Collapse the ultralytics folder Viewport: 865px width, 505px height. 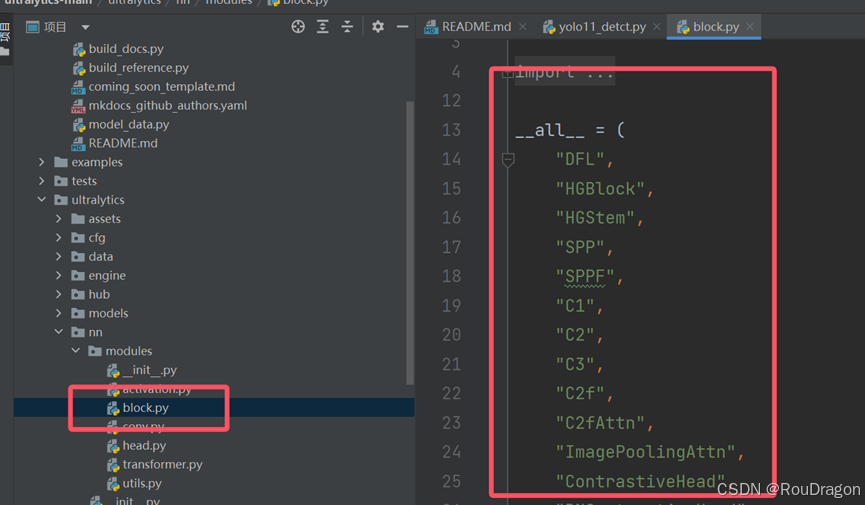tap(41, 200)
